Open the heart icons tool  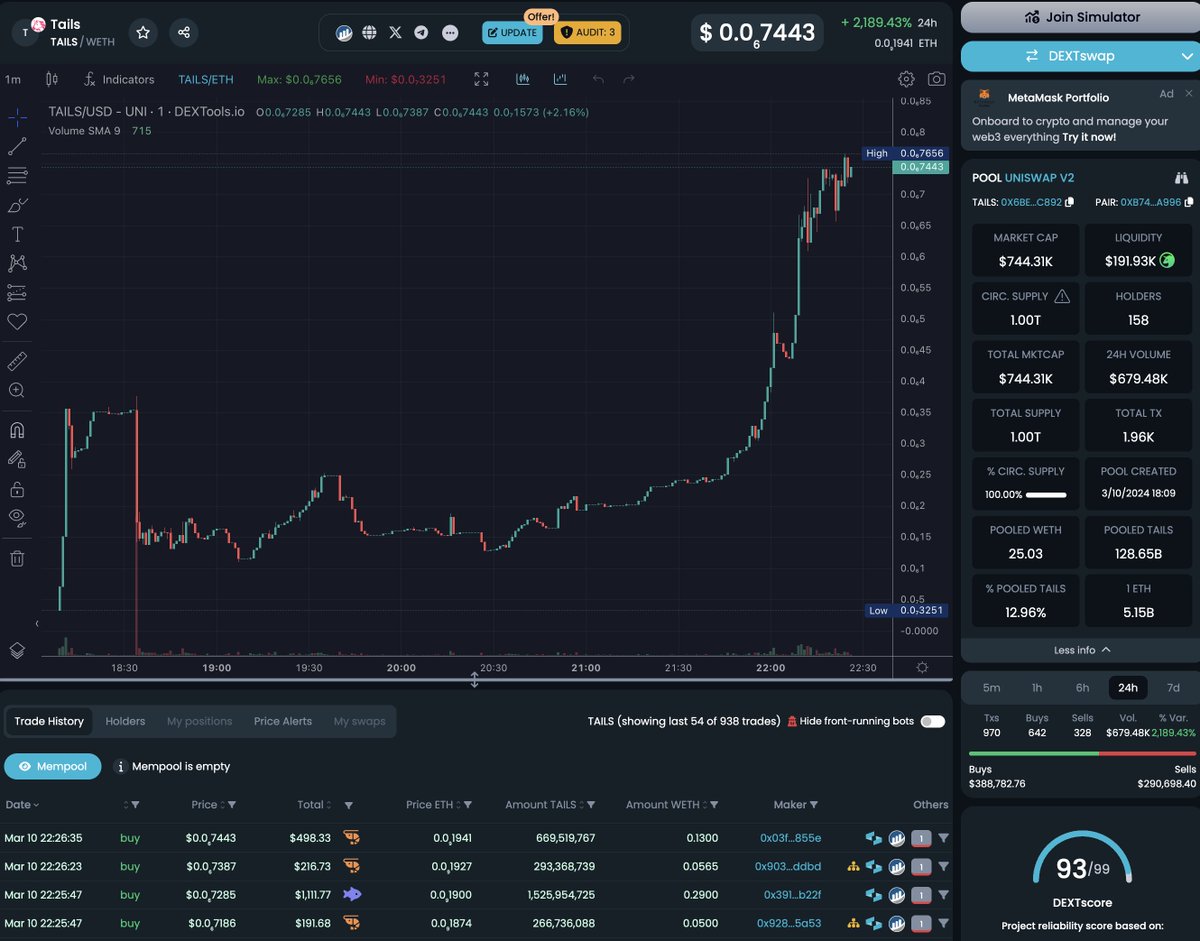click(x=17, y=322)
